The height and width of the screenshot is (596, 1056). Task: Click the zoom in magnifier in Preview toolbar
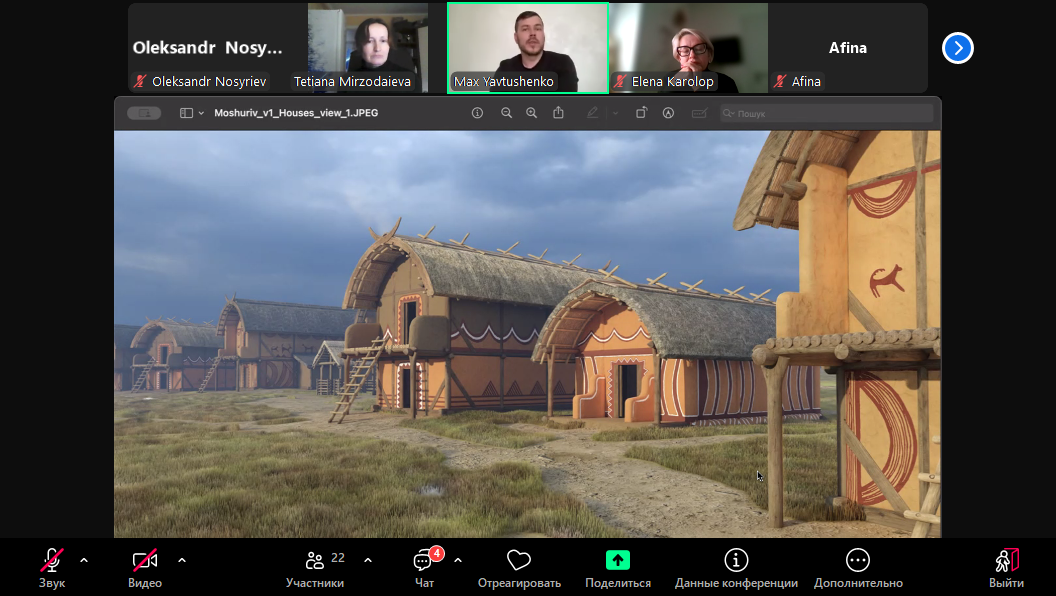pyautogui.click(x=531, y=113)
